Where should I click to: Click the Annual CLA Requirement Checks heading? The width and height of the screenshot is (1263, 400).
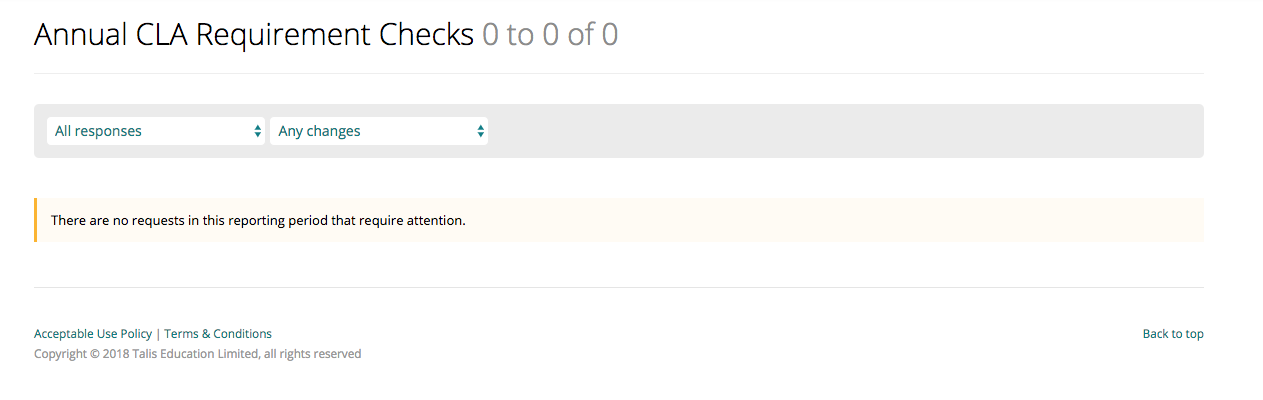click(254, 35)
